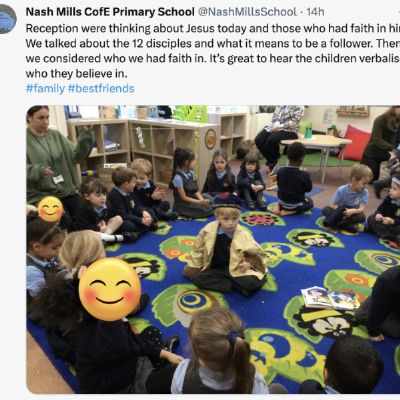Follow the #bestfriends hashtag

(101, 89)
